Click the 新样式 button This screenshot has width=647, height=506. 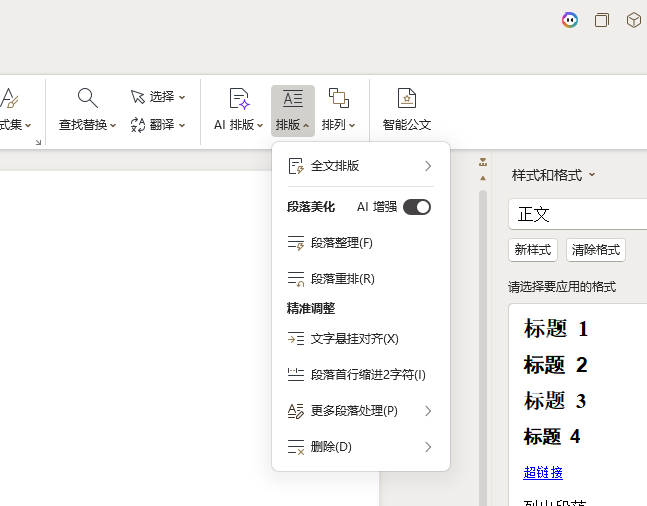[x=533, y=250]
